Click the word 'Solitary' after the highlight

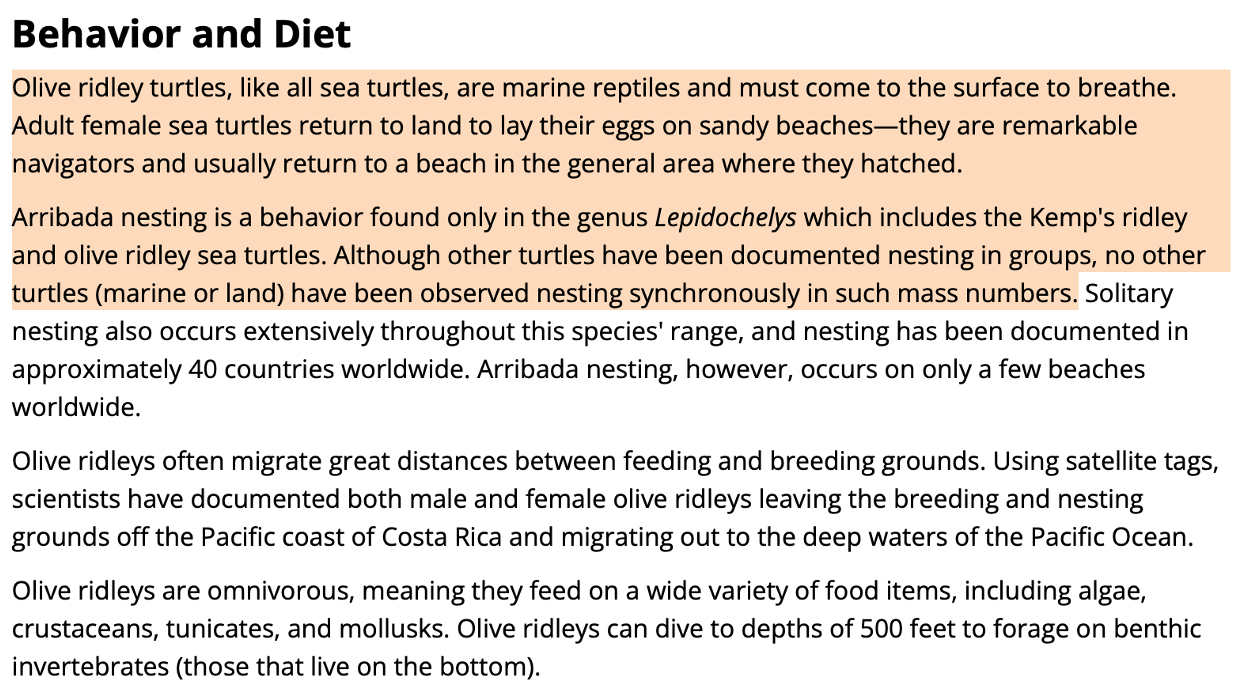tap(1129, 294)
